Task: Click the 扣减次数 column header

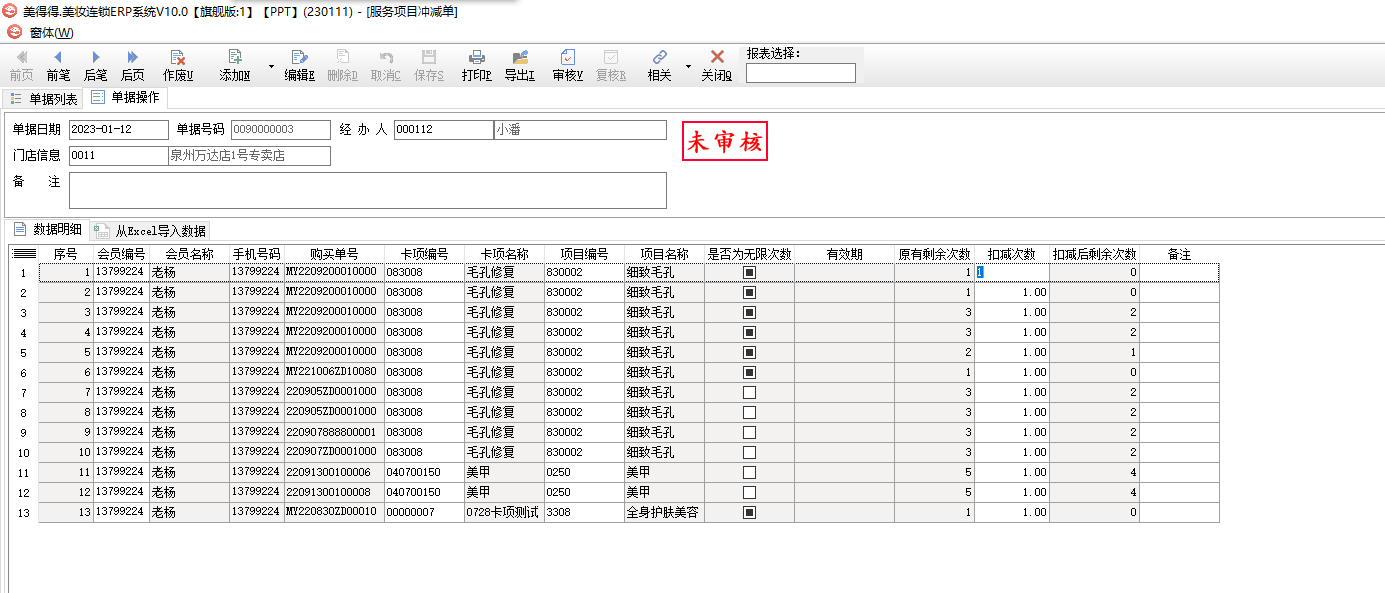Action: (x=1012, y=254)
